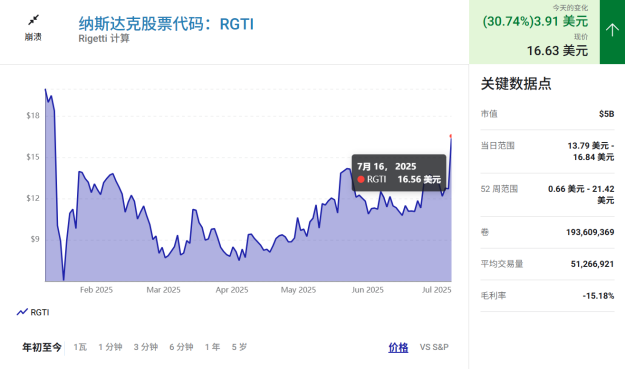This screenshot has width=625, height=370.
Task: Click the RGTI legend label
Action: click(40, 312)
